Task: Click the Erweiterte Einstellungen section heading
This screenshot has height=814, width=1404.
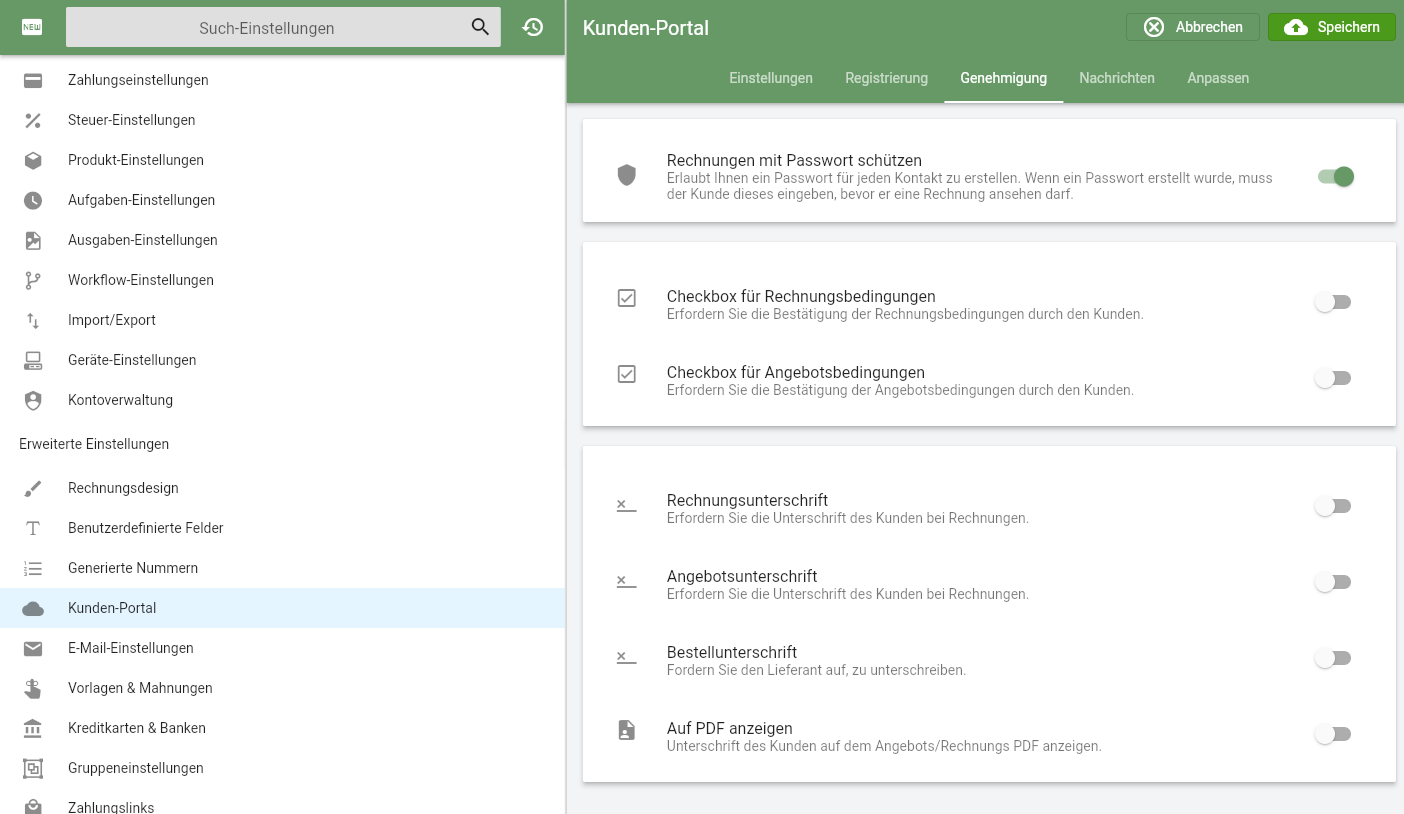Action: [x=94, y=444]
